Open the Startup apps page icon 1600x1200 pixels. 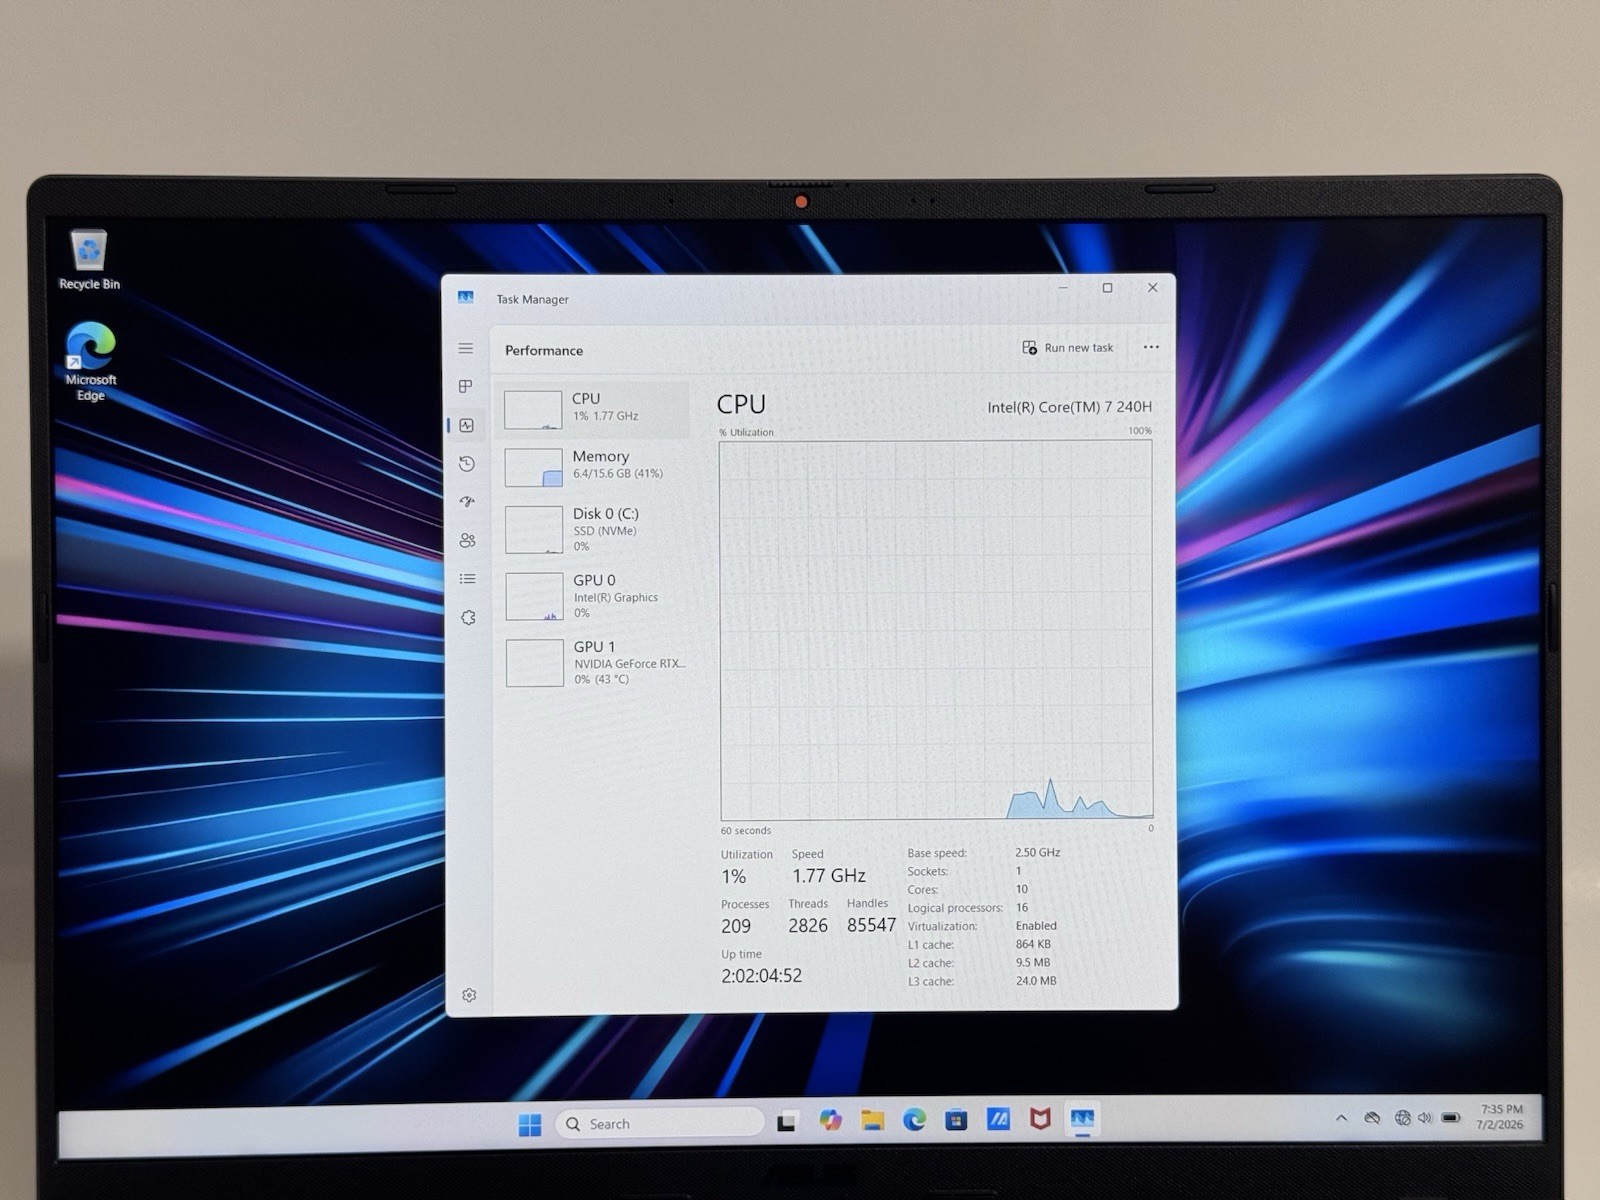tap(467, 502)
